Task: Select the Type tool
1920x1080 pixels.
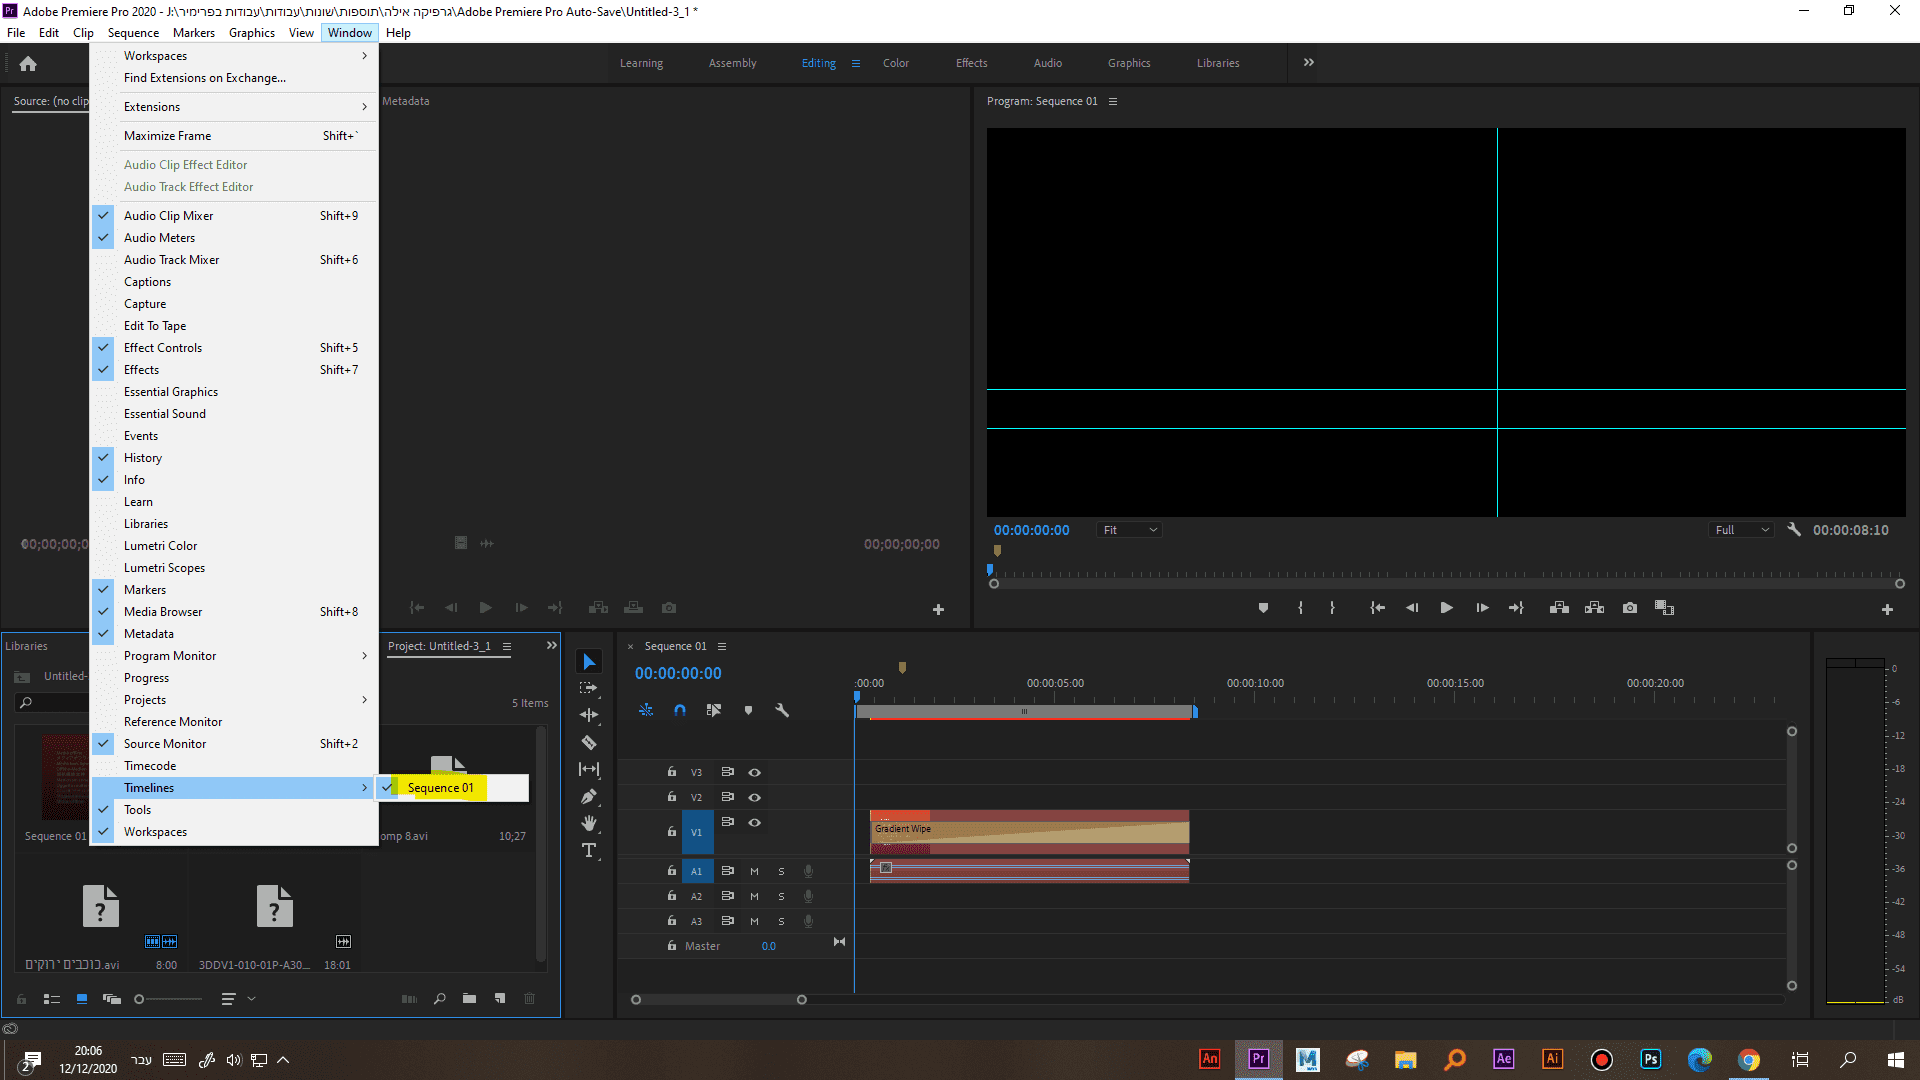Action: click(589, 851)
